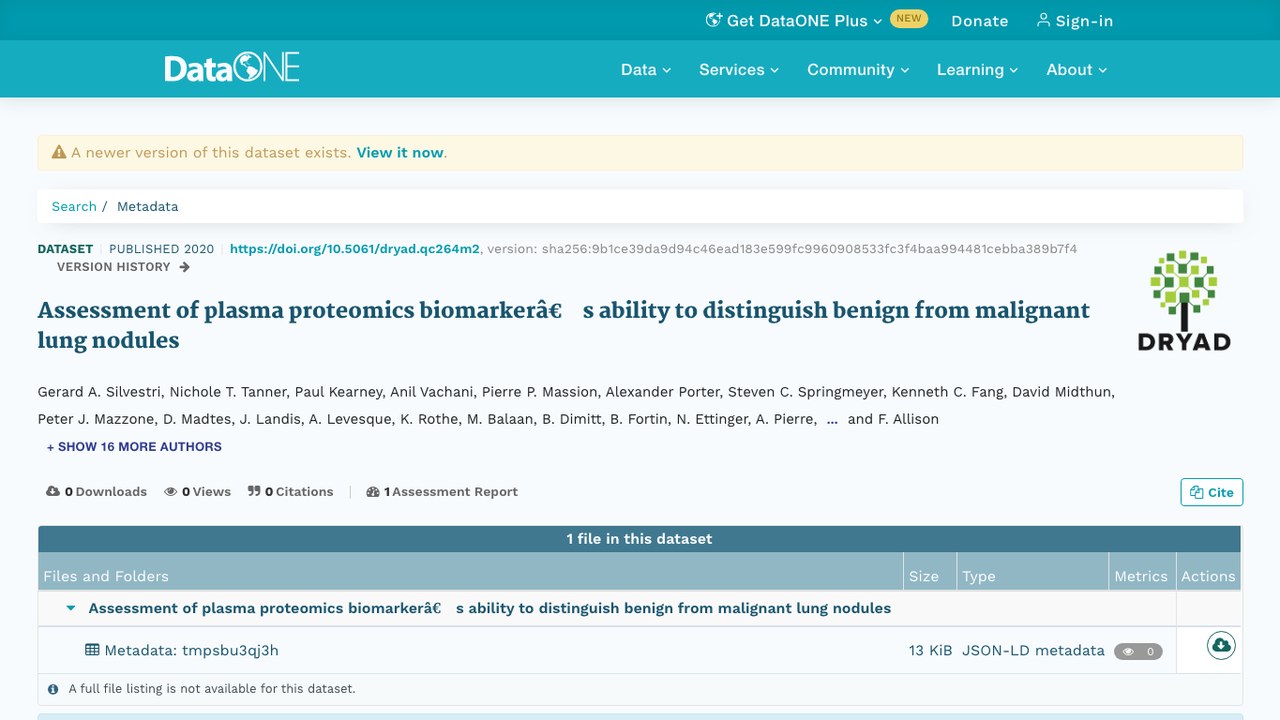The height and width of the screenshot is (720, 1280).
Task: Click the Dryad tree logo
Action: pyautogui.click(x=1184, y=300)
